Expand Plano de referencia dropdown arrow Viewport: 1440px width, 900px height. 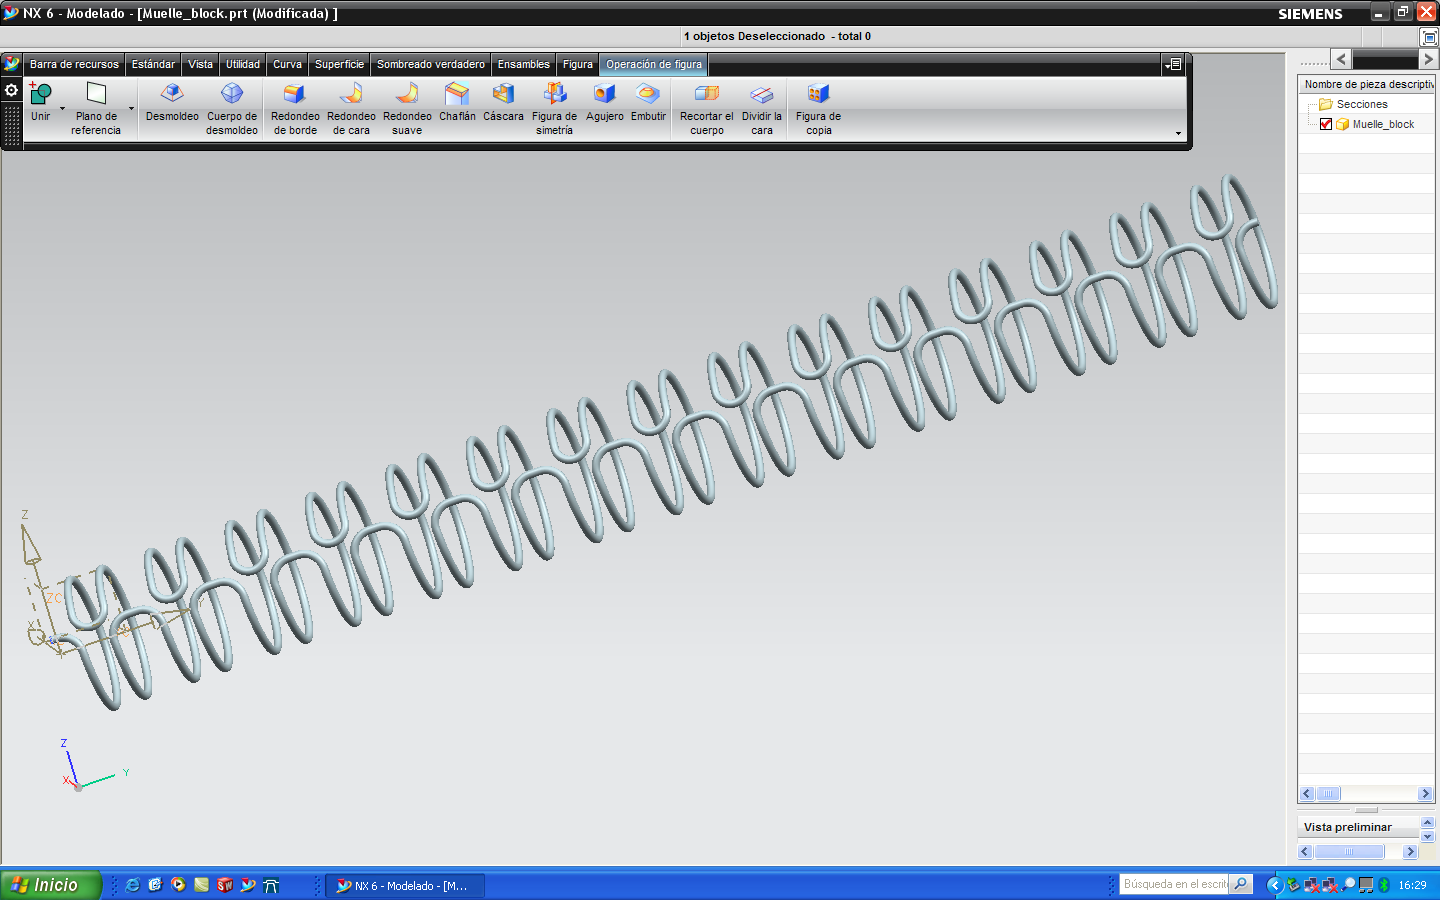131,108
